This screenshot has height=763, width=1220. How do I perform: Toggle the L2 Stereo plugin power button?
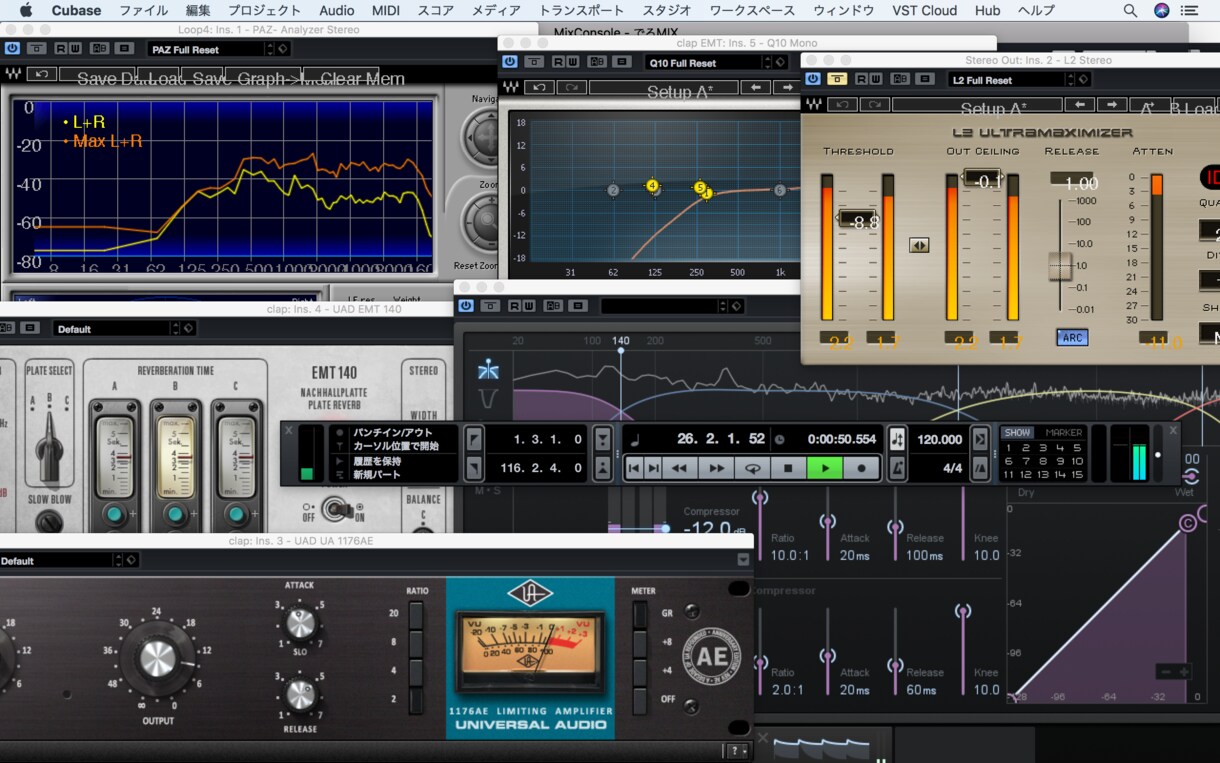tap(813, 79)
